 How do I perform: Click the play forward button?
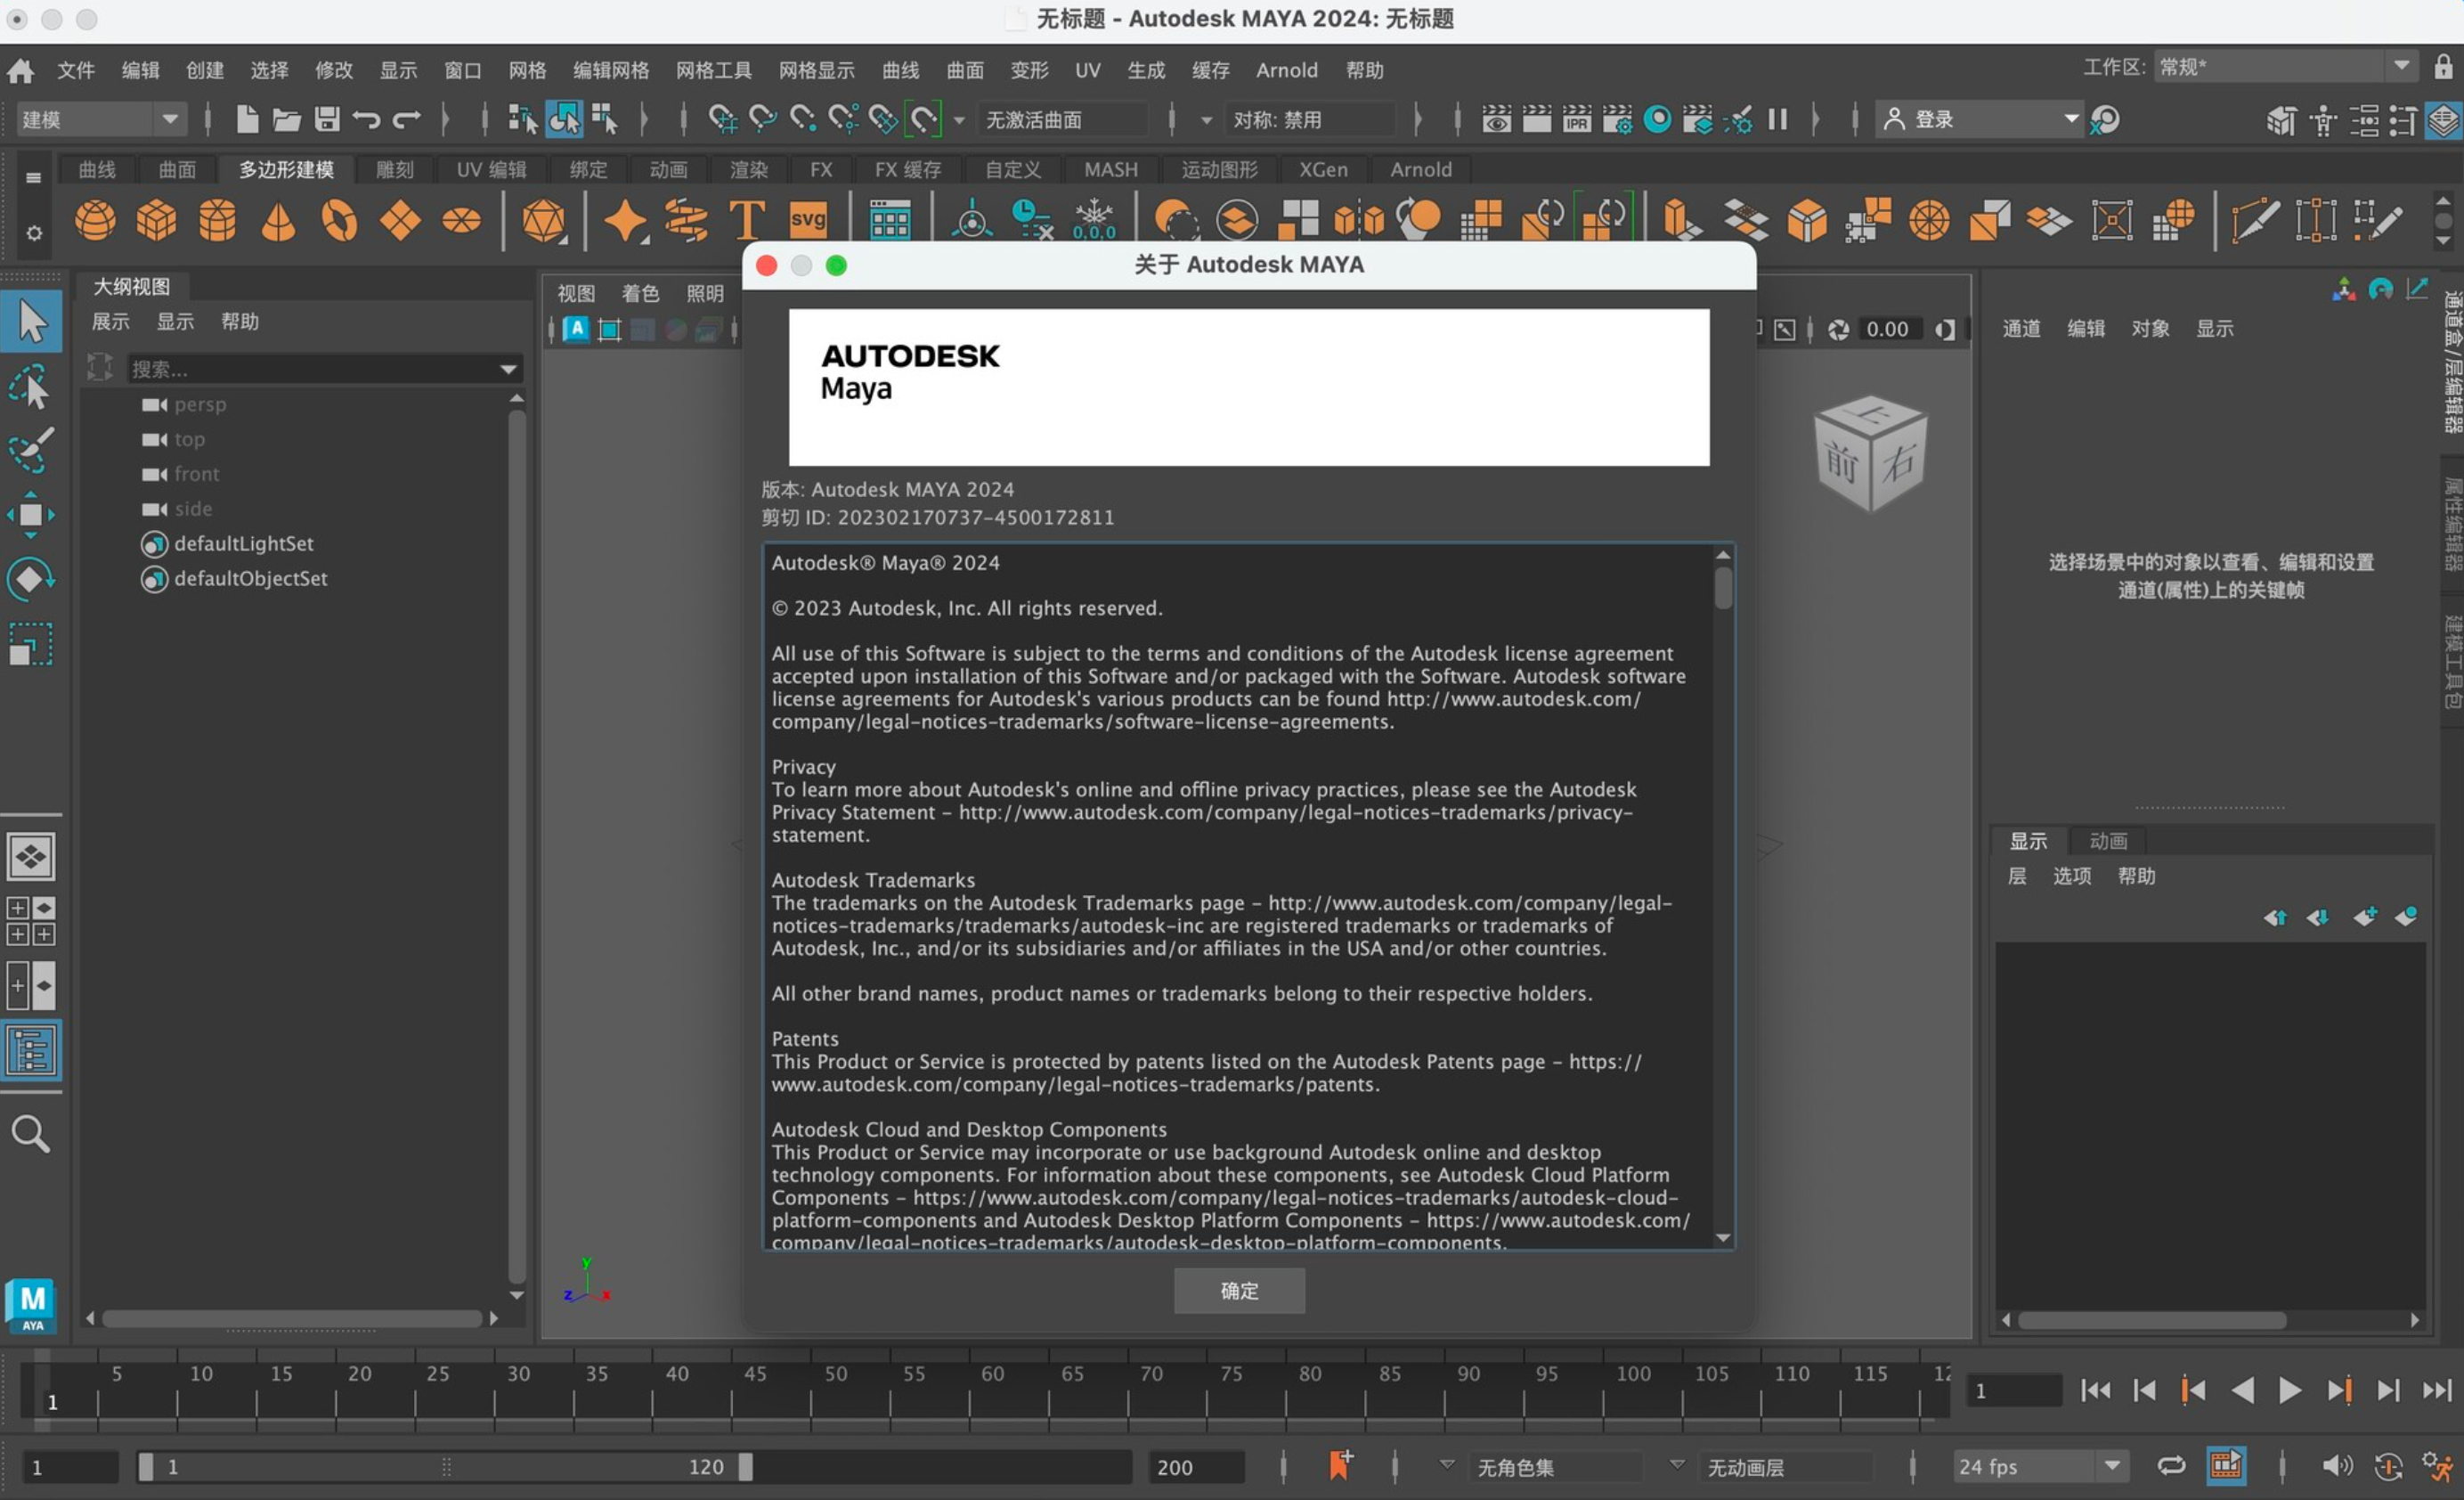(x=2289, y=1391)
